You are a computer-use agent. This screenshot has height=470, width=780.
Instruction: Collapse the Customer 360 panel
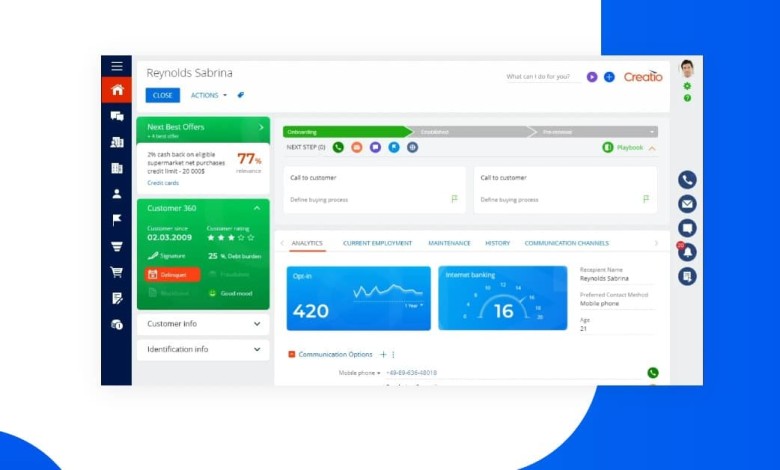[257, 208]
